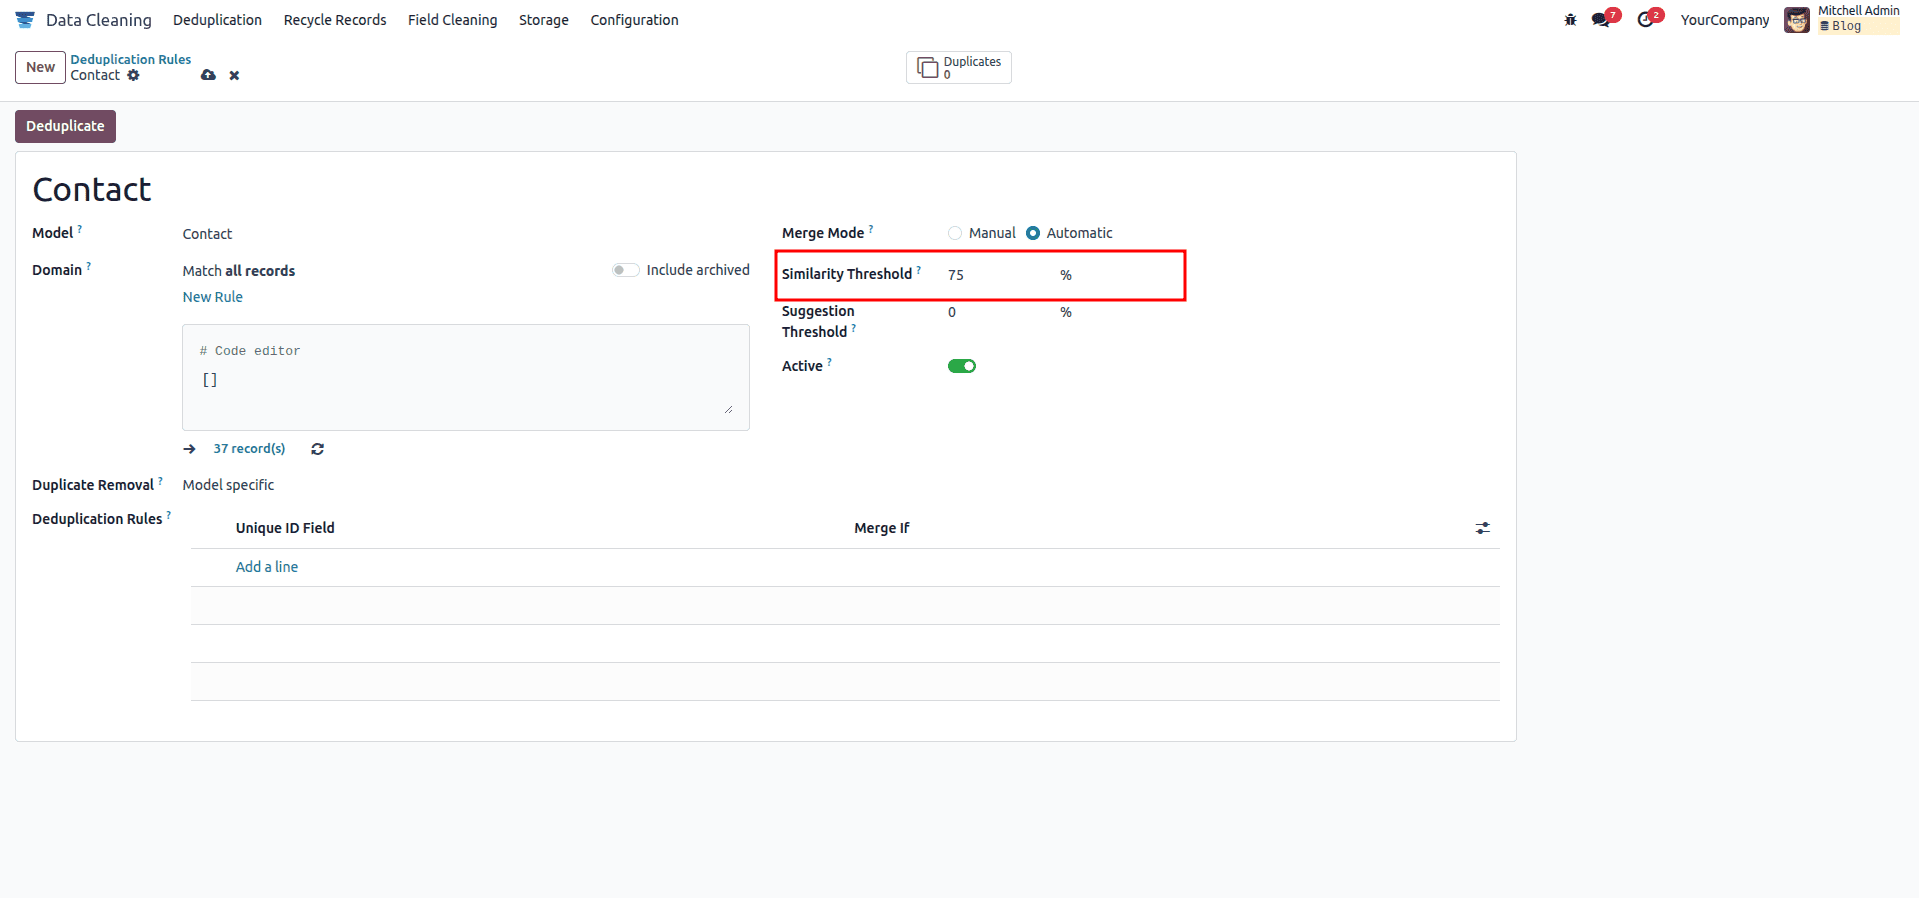The width and height of the screenshot is (1919, 898).
Task: Click the Model field value Contact
Action: click(207, 234)
